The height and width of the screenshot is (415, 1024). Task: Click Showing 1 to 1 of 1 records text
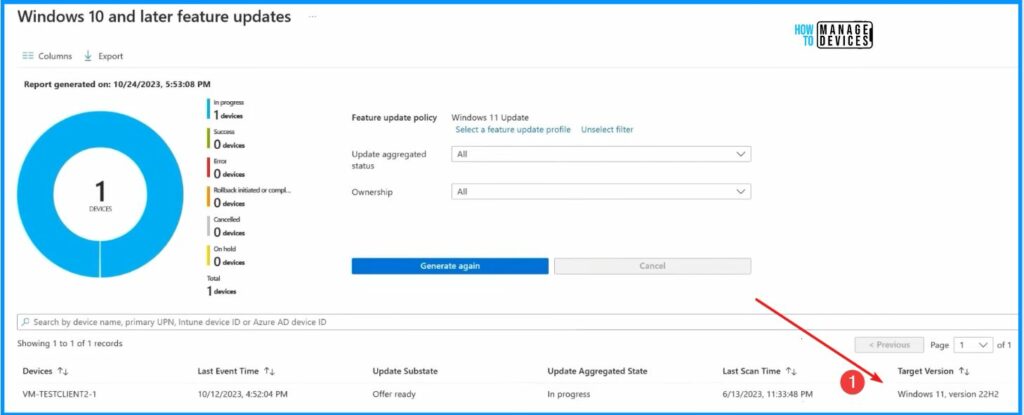pos(70,343)
